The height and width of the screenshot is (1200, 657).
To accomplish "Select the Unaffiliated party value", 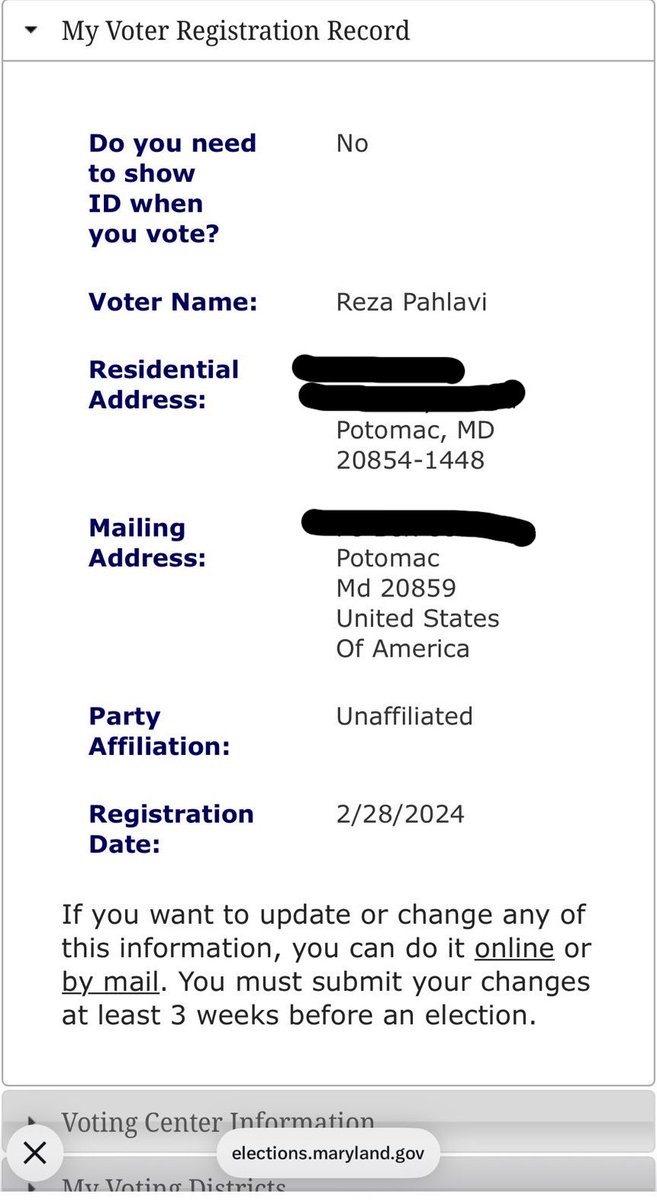I will point(404,716).
